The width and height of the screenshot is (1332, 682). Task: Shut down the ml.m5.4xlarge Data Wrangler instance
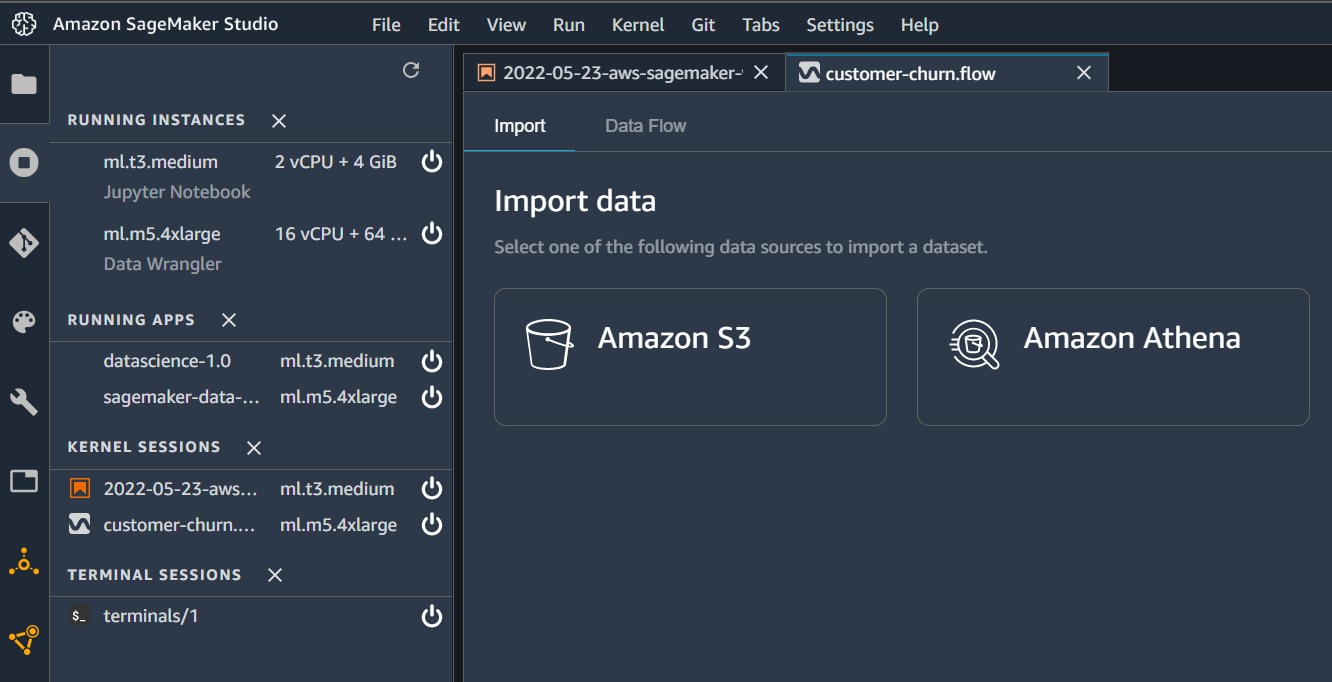coord(432,234)
